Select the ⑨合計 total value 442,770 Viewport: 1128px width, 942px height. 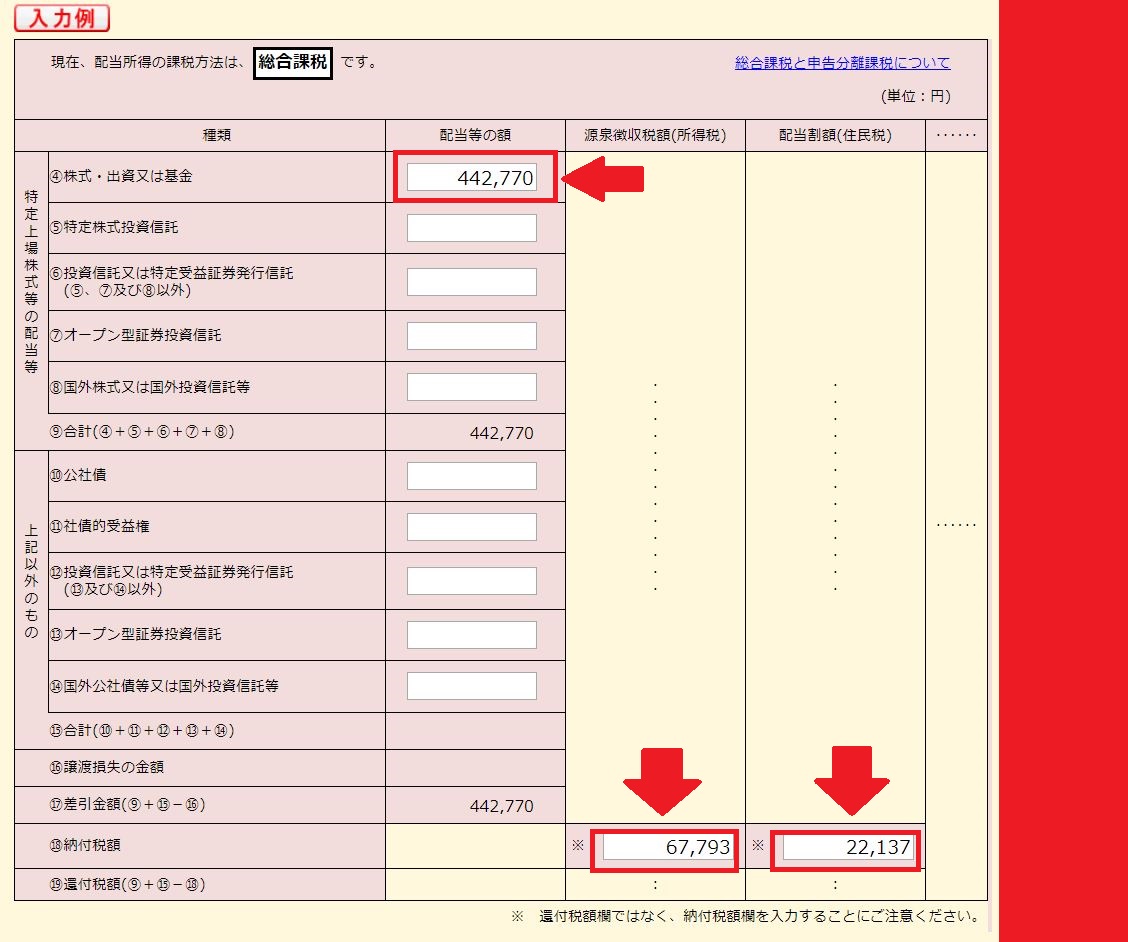(501, 433)
